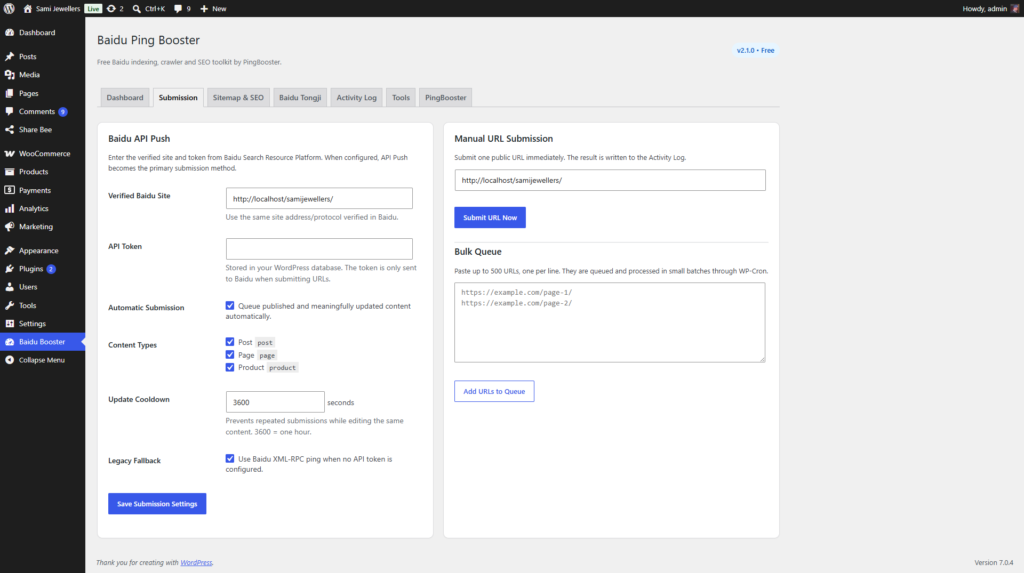This screenshot has width=1024, height=573.
Task: Click the WooCommerce sidebar icon
Action: (10, 154)
